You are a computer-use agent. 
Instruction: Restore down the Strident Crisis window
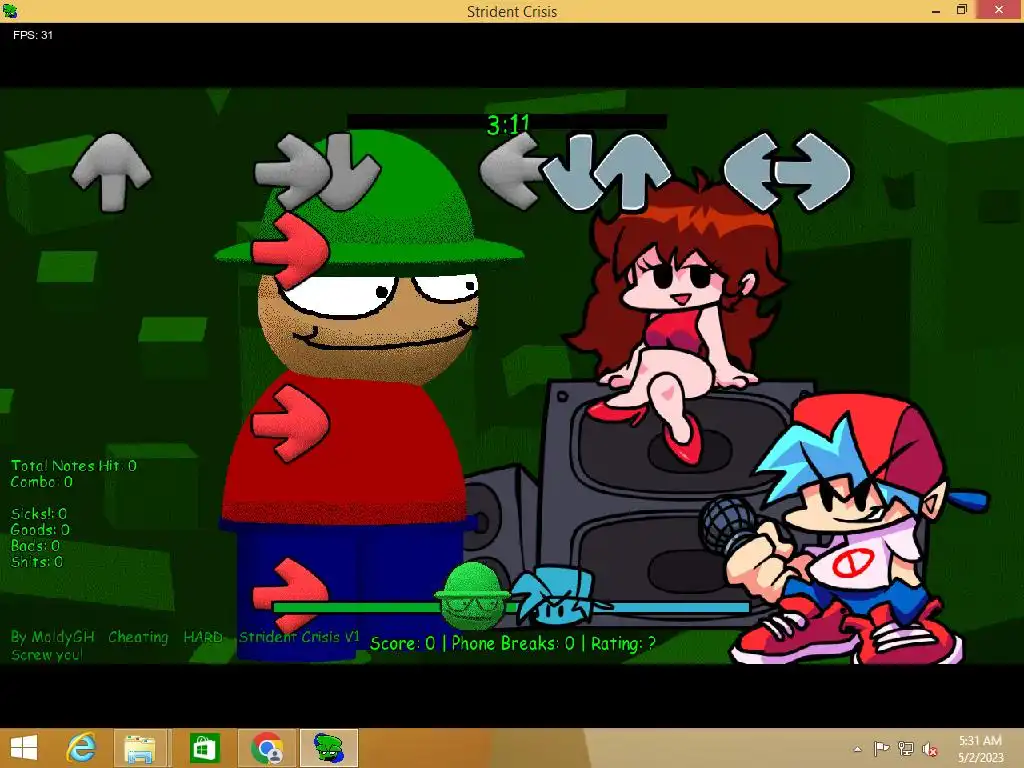[x=961, y=10]
